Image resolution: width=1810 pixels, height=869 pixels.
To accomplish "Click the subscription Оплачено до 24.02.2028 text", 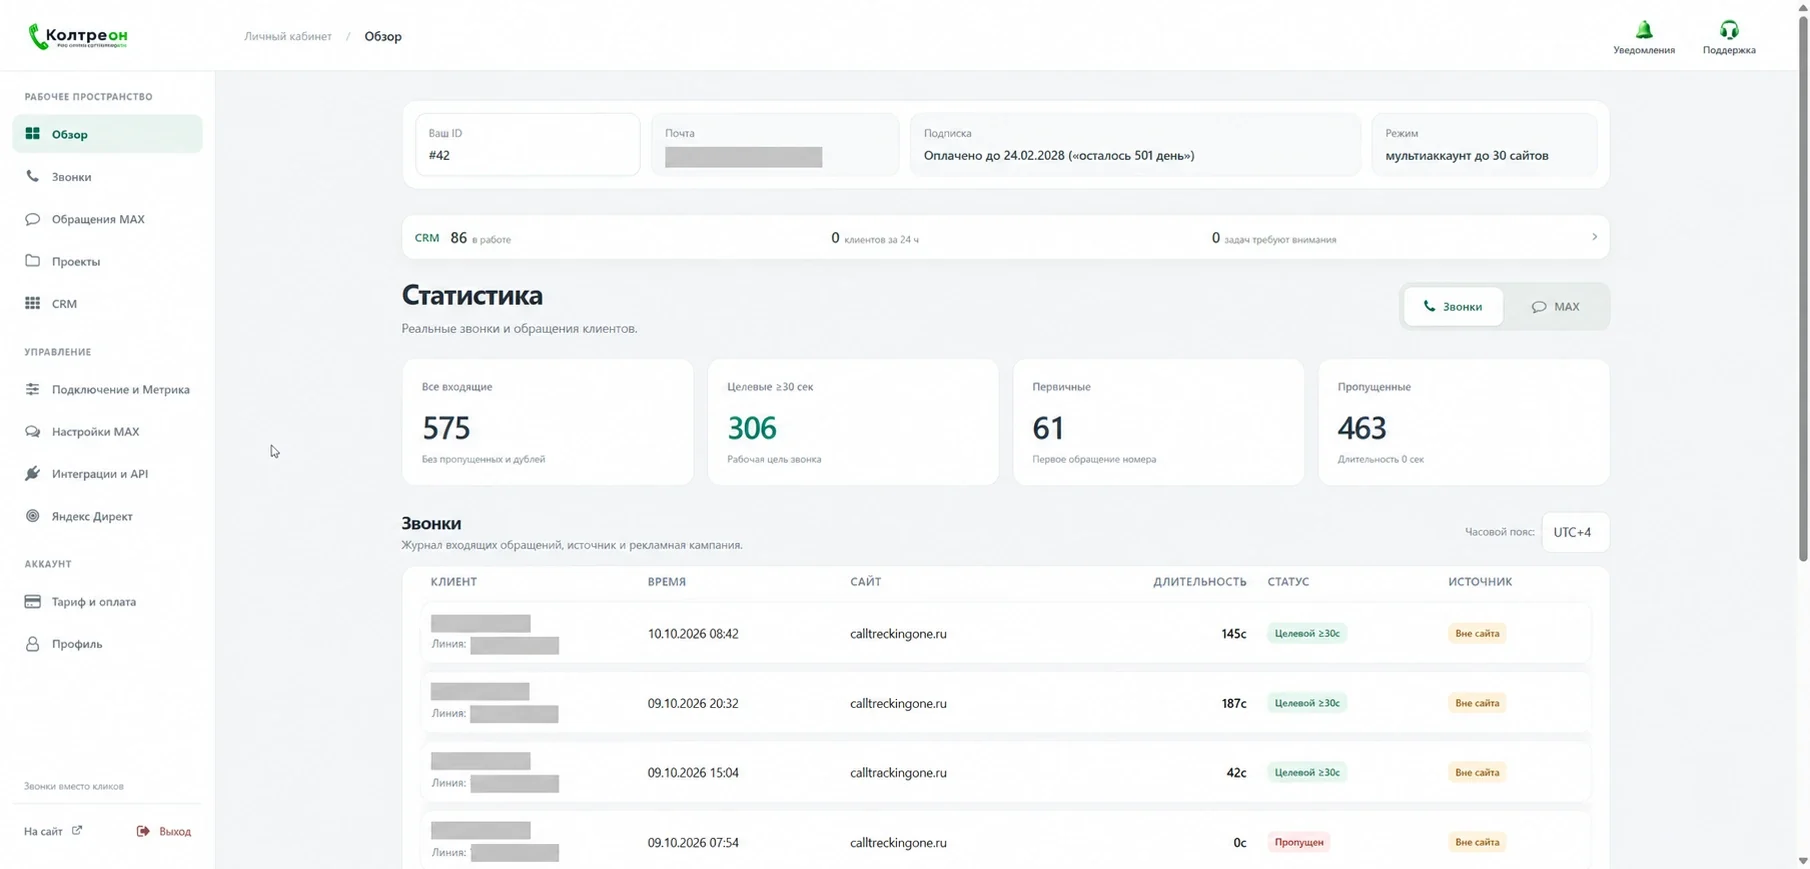I will [x=1059, y=155].
